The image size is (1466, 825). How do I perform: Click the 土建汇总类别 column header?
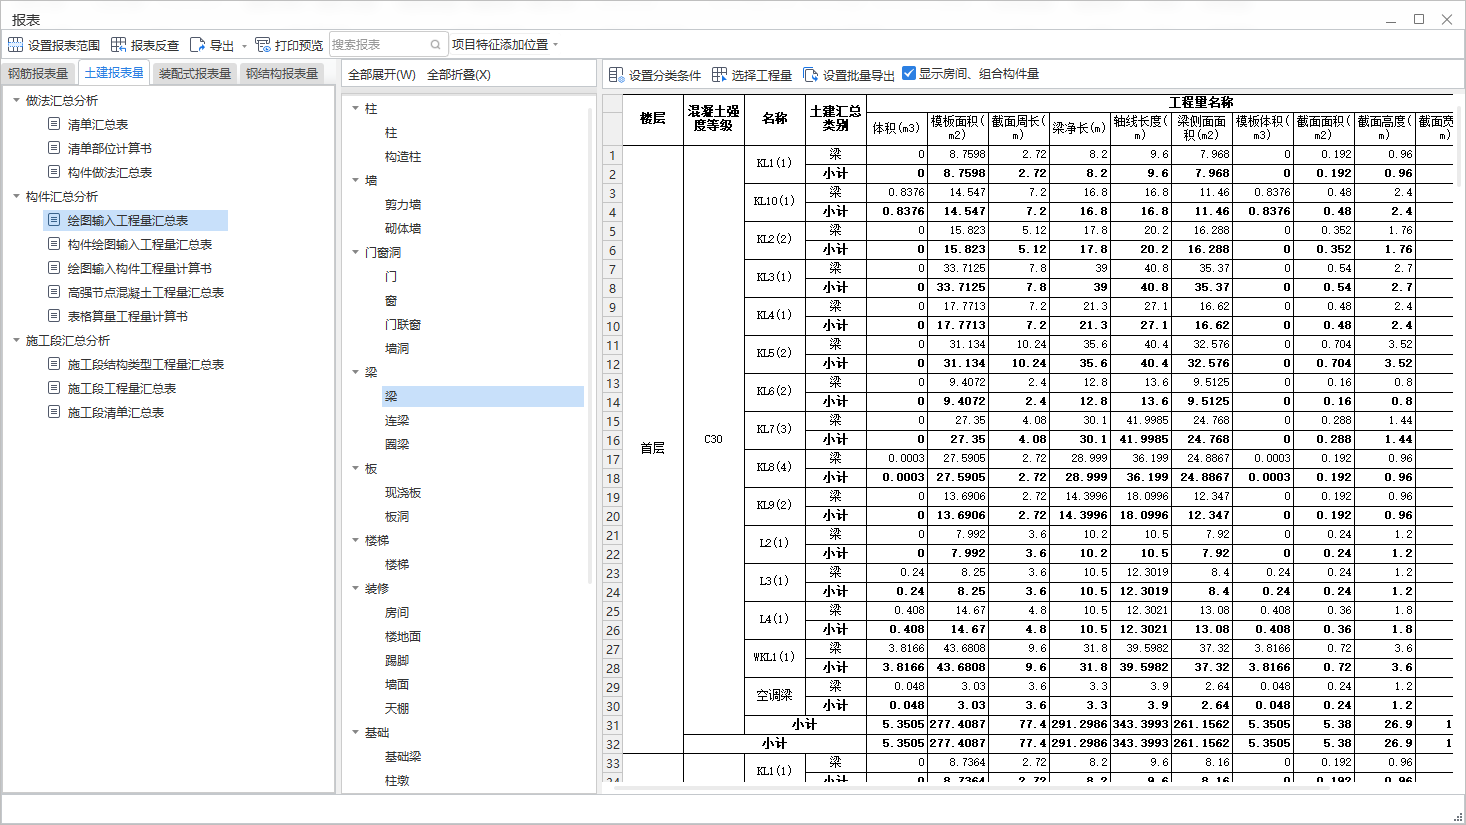click(x=835, y=118)
